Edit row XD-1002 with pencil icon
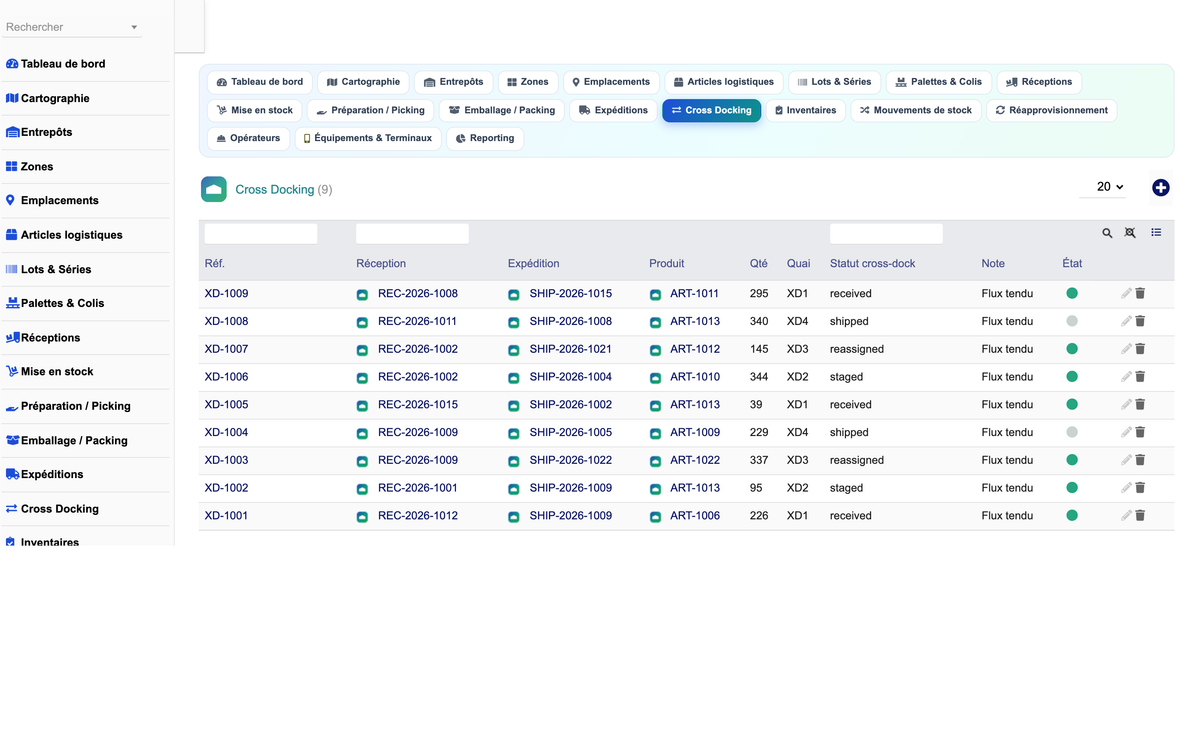Screen dimensions: 1200x743 click(x=1126, y=488)
